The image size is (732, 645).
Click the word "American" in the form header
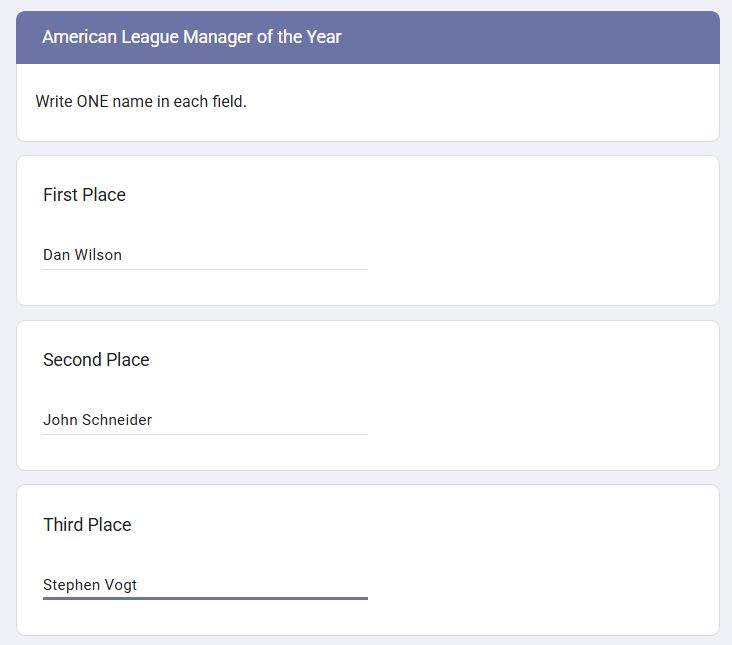[x=80, y=37]
